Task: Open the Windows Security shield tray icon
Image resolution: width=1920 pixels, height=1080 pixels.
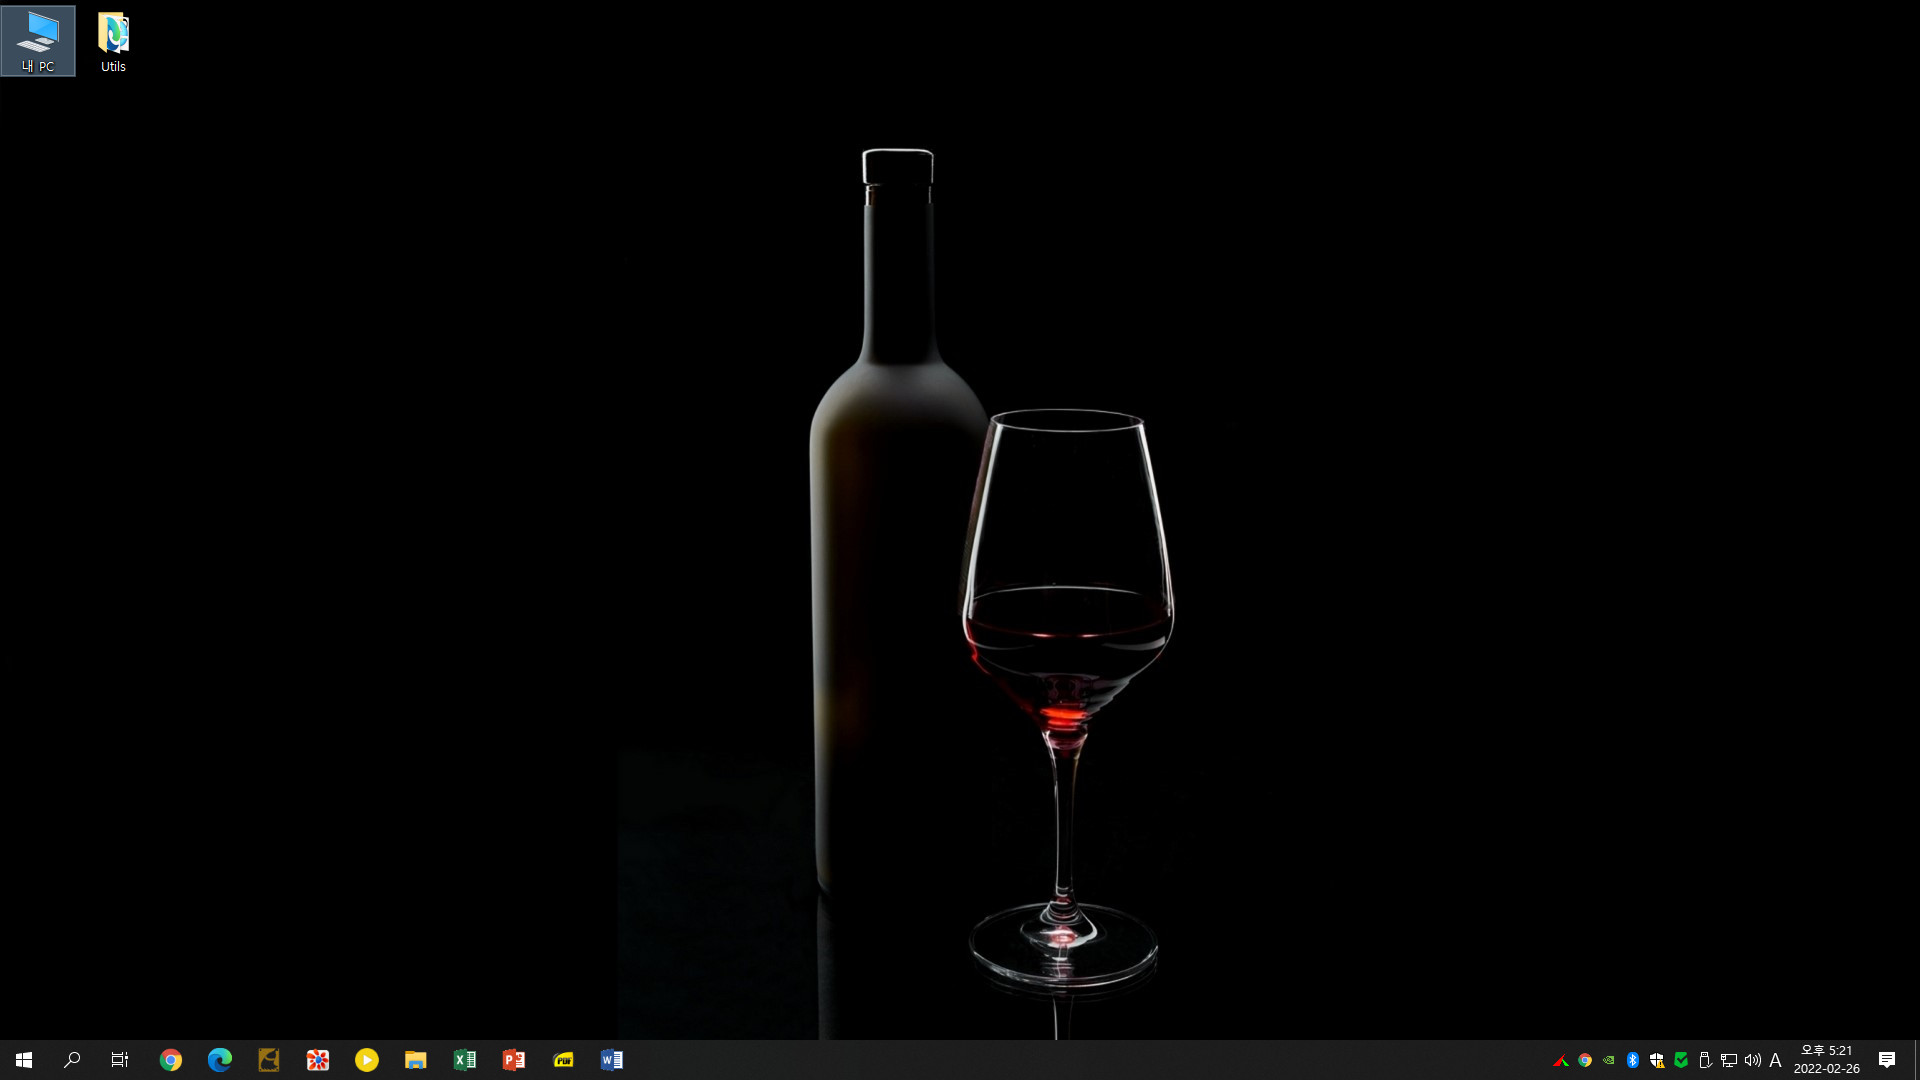Action: 1657,1060
